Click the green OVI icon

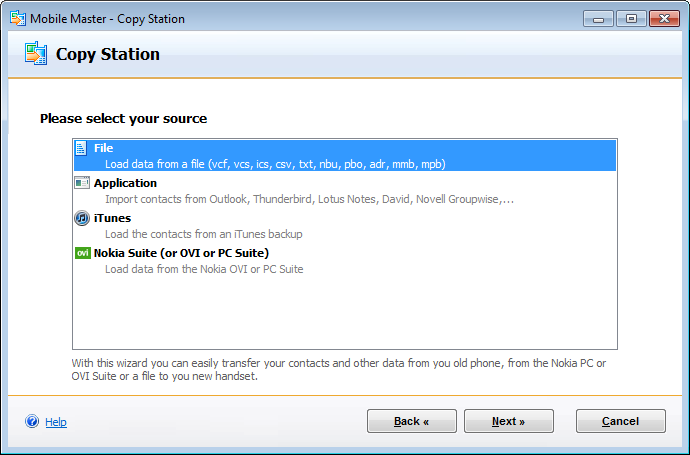click(x=82, y=253)
